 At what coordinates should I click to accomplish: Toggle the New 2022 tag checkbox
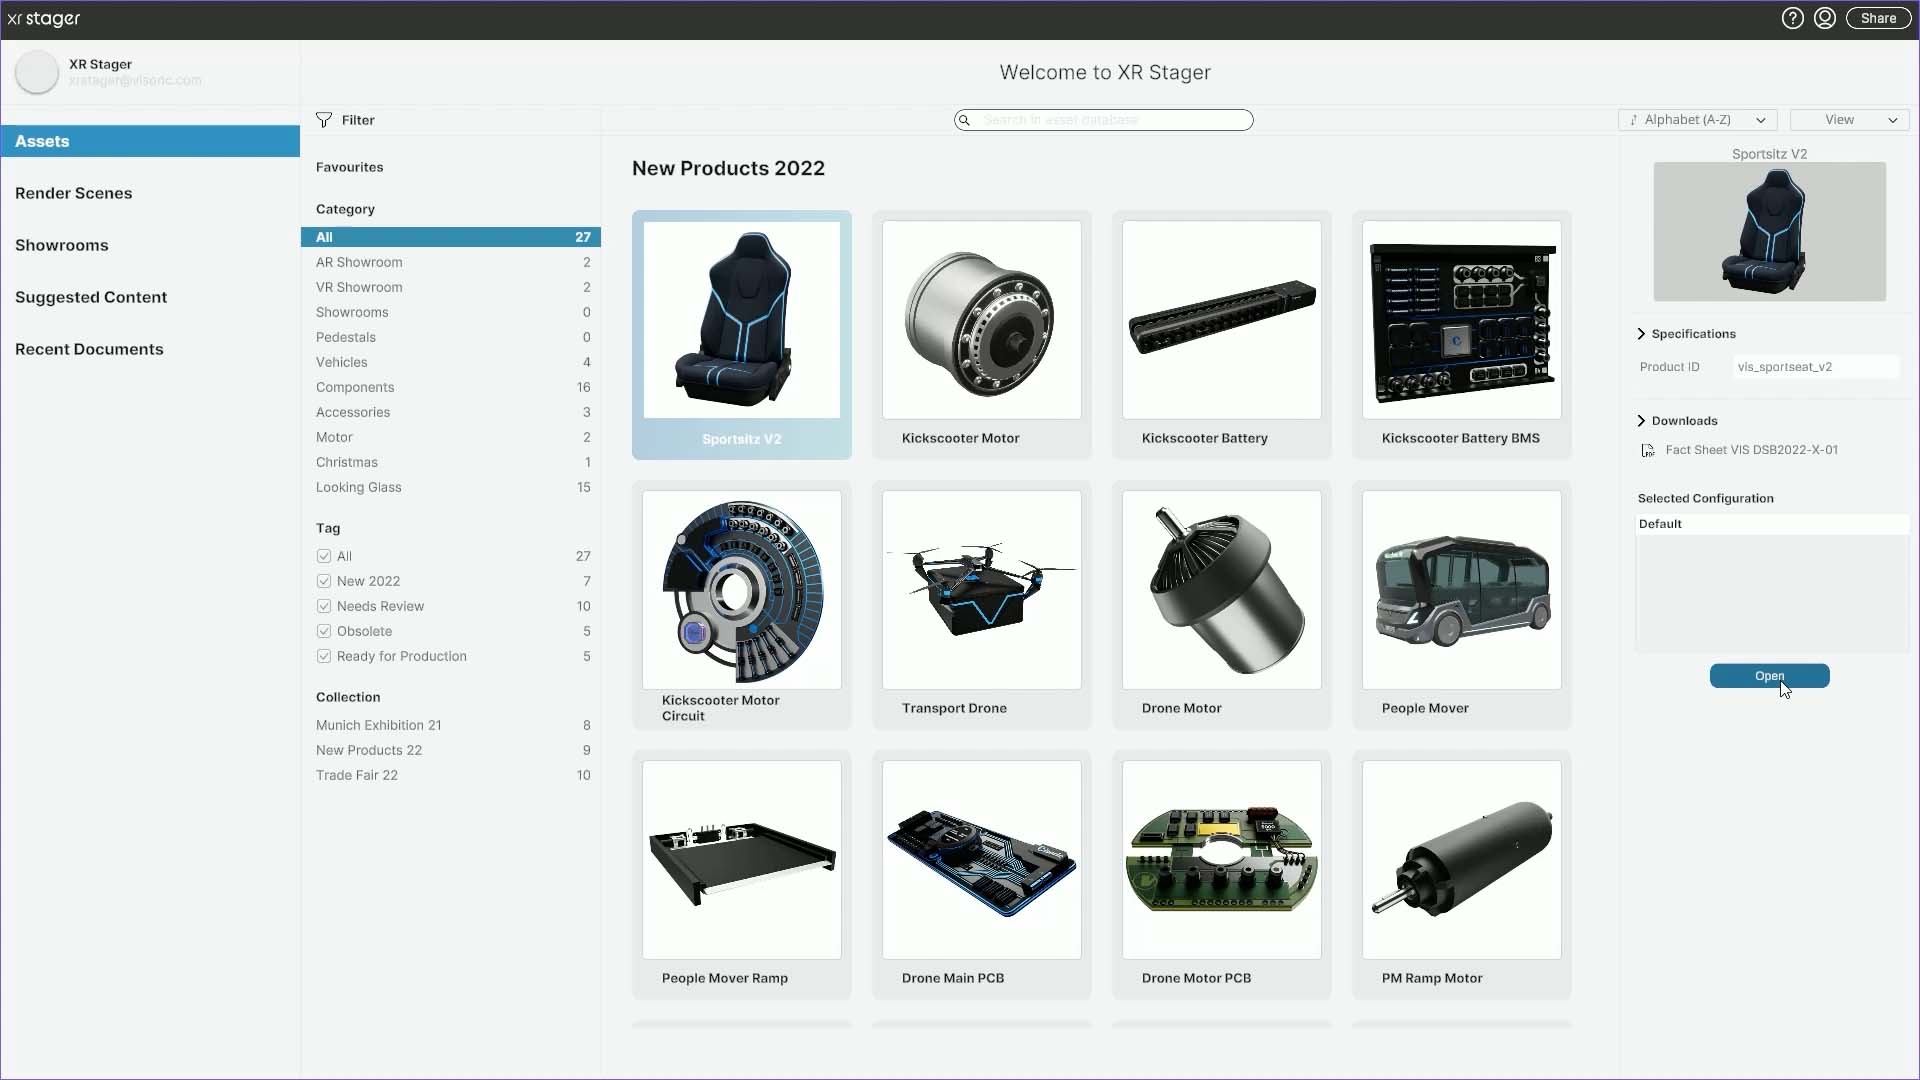[324, 581]
